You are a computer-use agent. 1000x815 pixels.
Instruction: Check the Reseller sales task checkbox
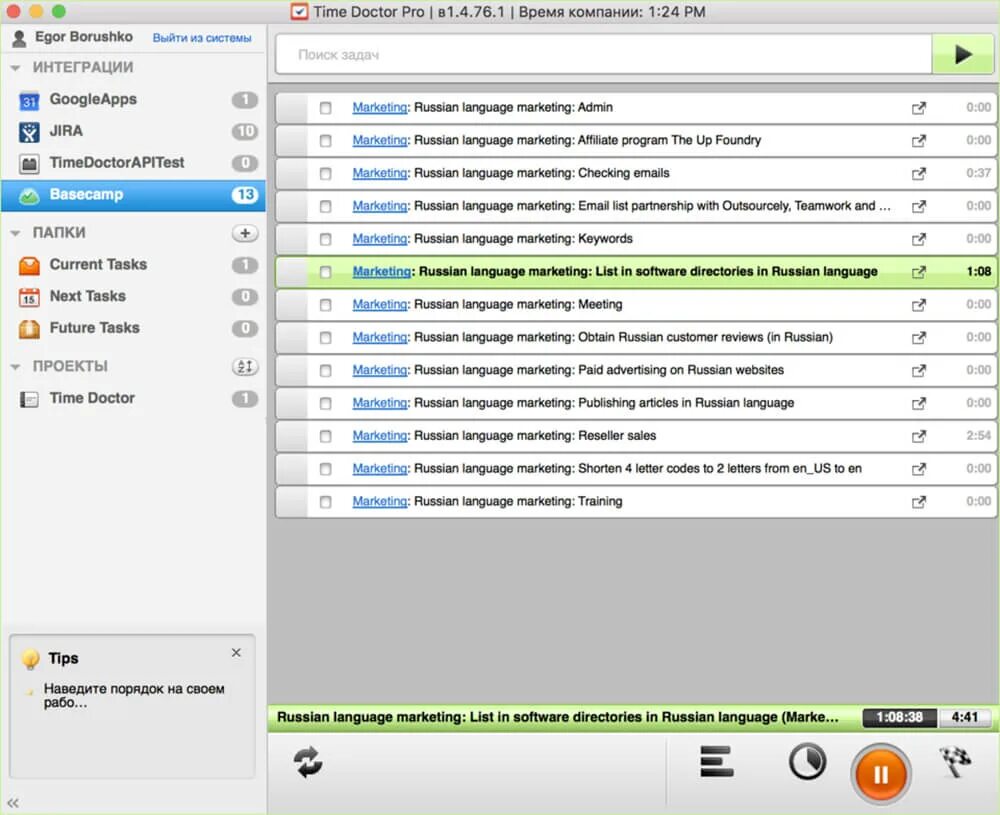(x=325, y=436)
